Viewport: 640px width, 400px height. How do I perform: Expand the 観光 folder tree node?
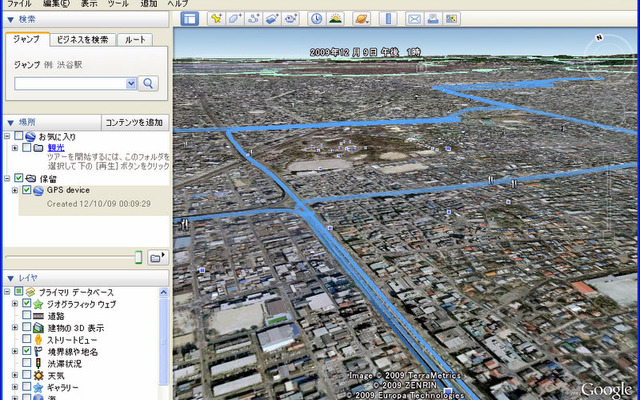pos(15,148)
